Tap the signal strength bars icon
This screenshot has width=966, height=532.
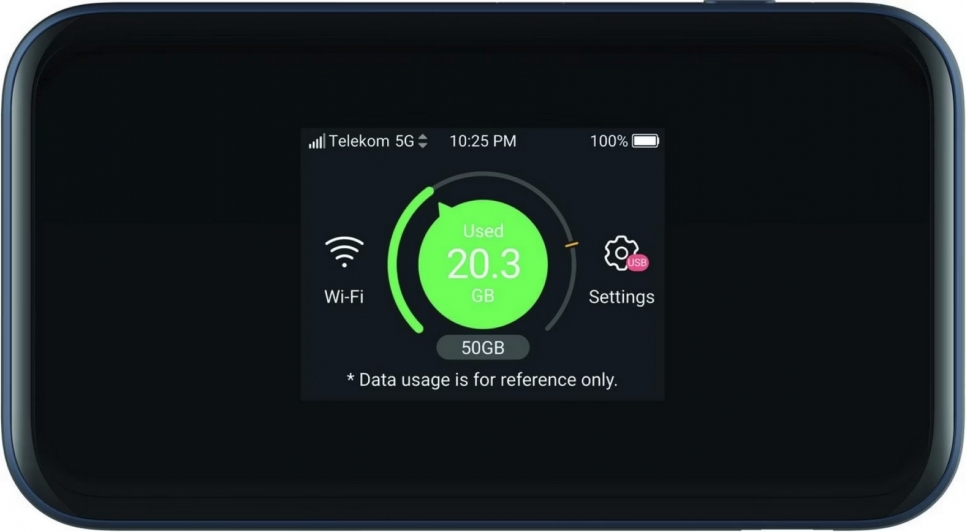tap(317, 141)
